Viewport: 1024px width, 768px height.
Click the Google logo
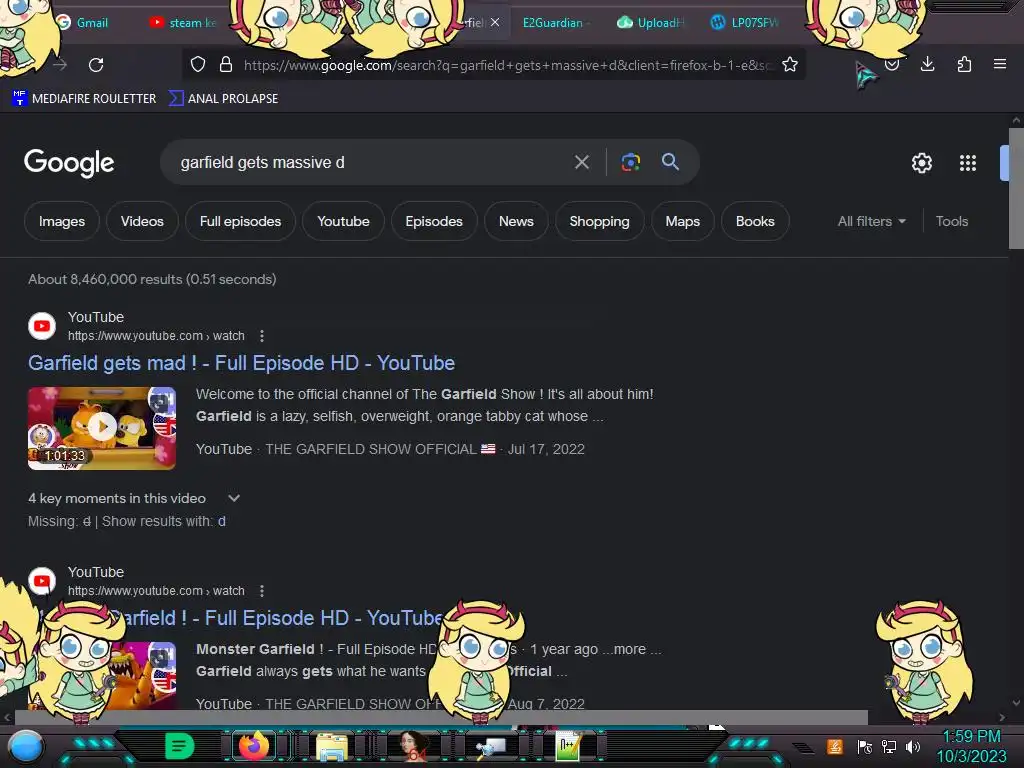coord(69,163)
